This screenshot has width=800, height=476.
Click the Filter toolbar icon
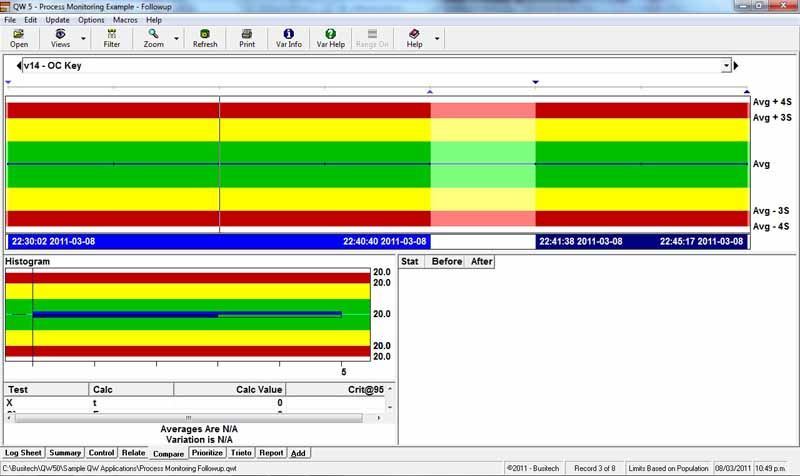pyautogui.click(x=112, y=34)
